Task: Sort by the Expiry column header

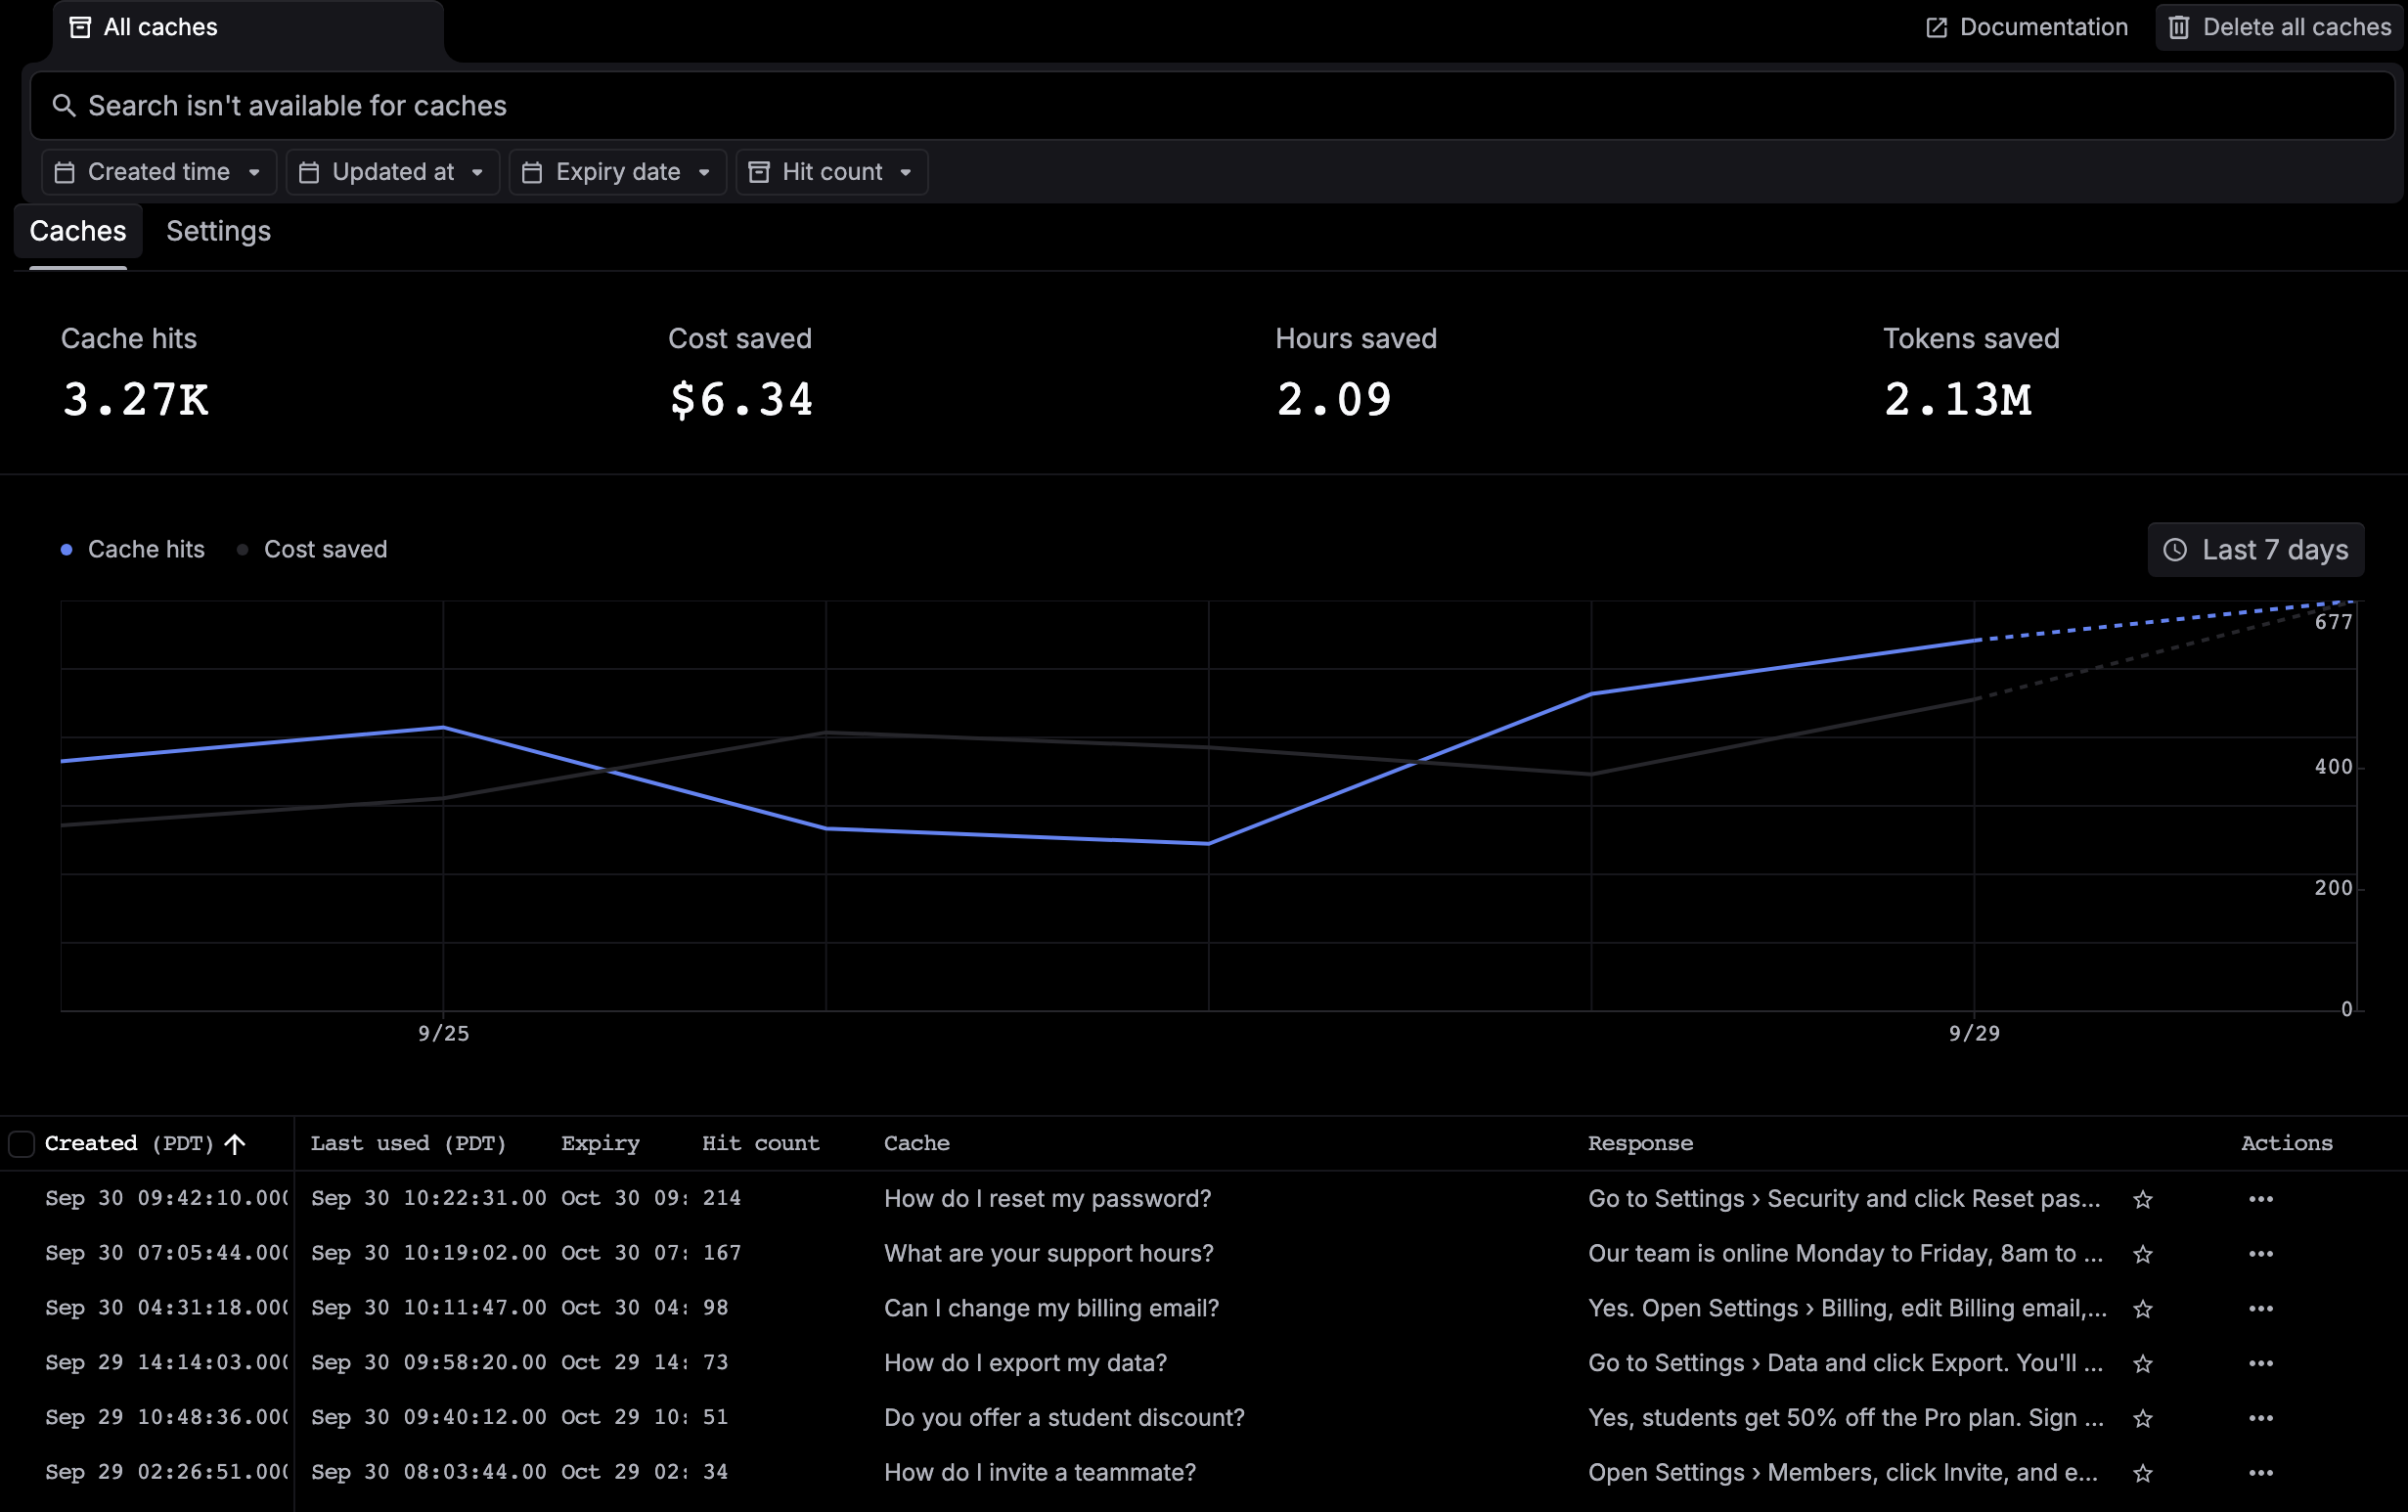Action: point(600,1144)
